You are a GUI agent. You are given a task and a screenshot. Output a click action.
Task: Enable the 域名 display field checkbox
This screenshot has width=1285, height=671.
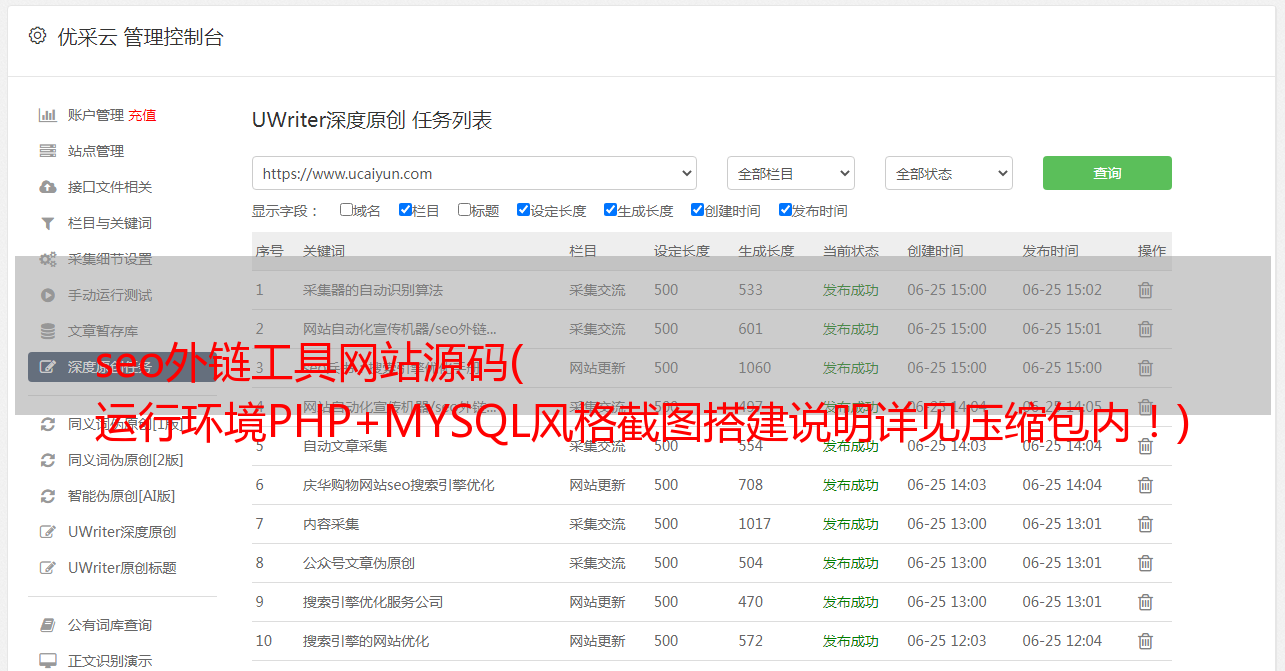click(346, 210)
